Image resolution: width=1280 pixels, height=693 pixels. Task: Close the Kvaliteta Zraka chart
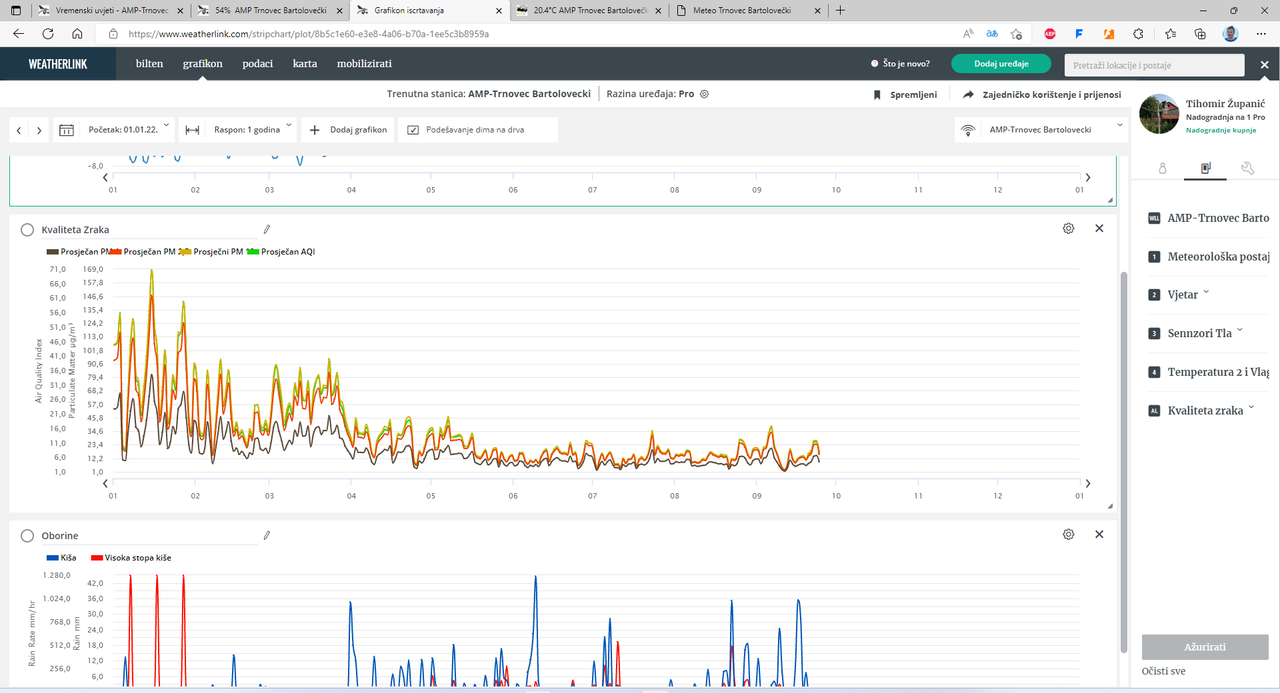point(1099,228)
